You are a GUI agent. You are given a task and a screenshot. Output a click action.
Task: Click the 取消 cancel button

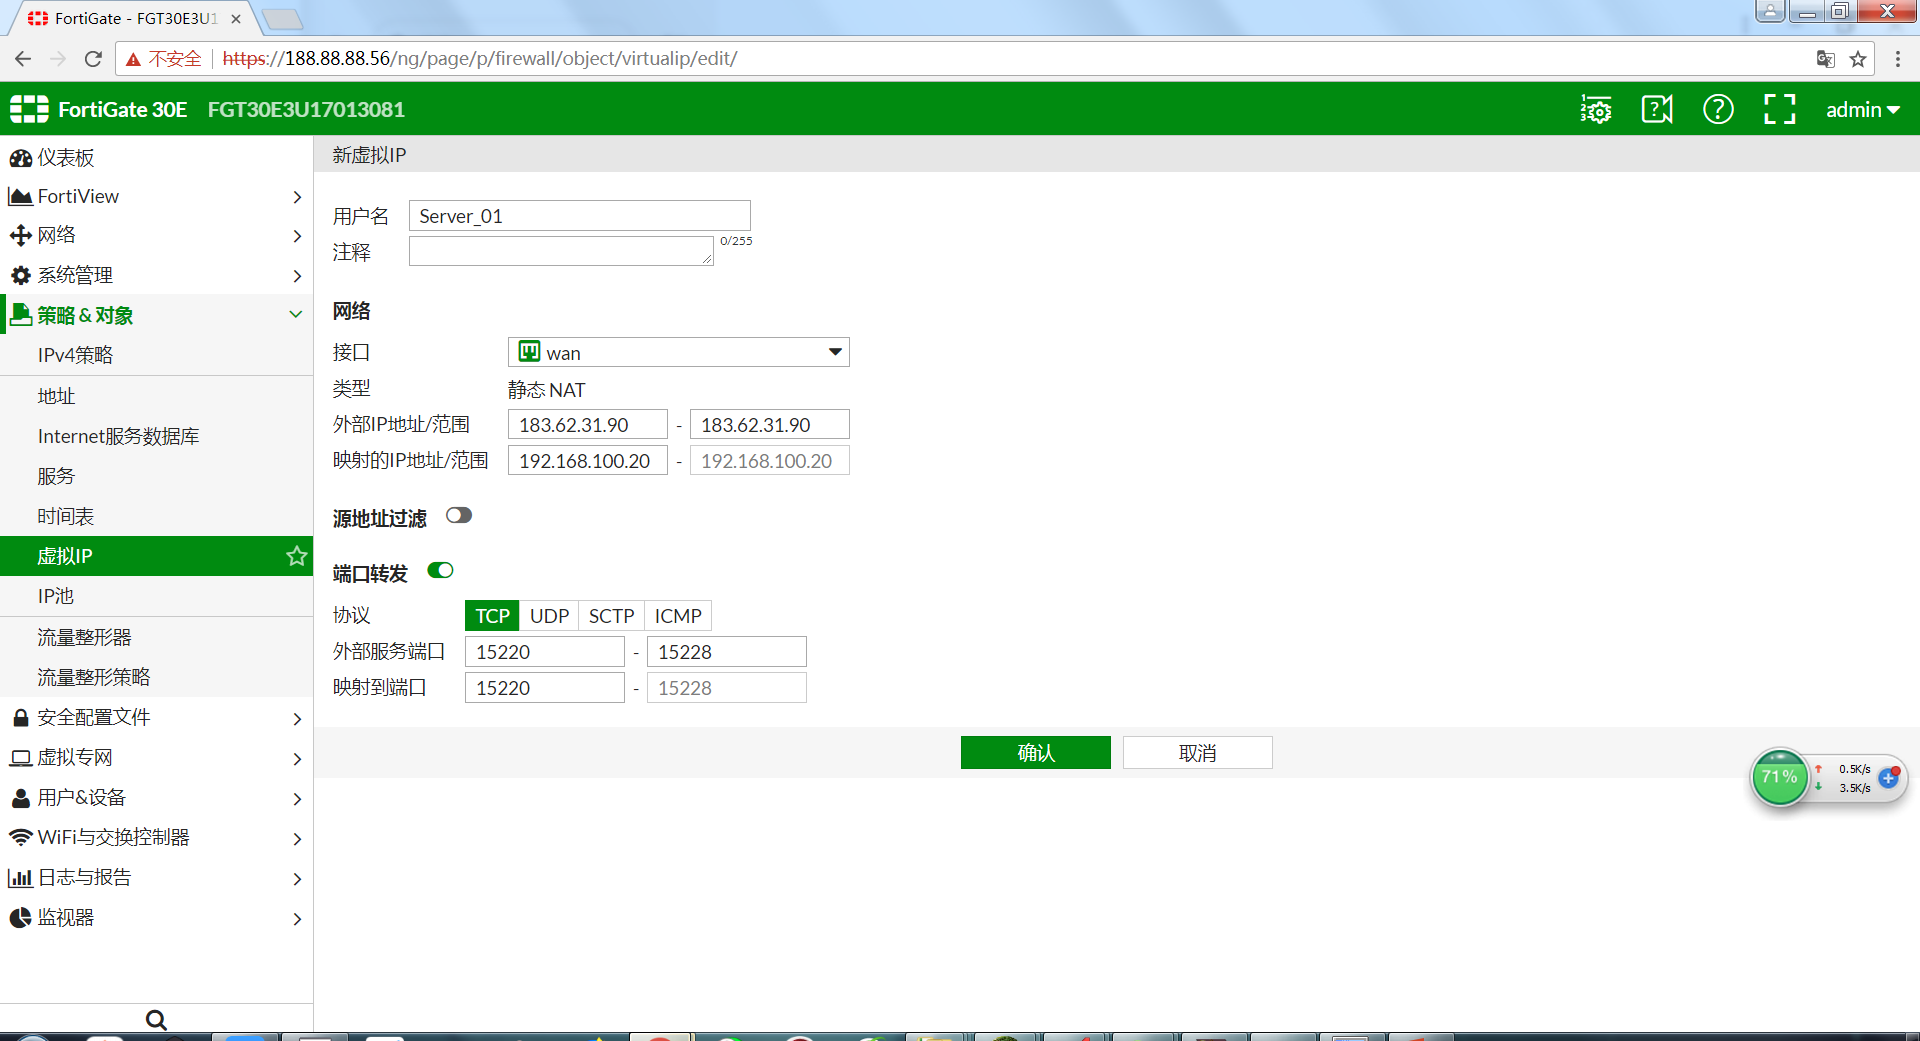tap(1197, 753)
